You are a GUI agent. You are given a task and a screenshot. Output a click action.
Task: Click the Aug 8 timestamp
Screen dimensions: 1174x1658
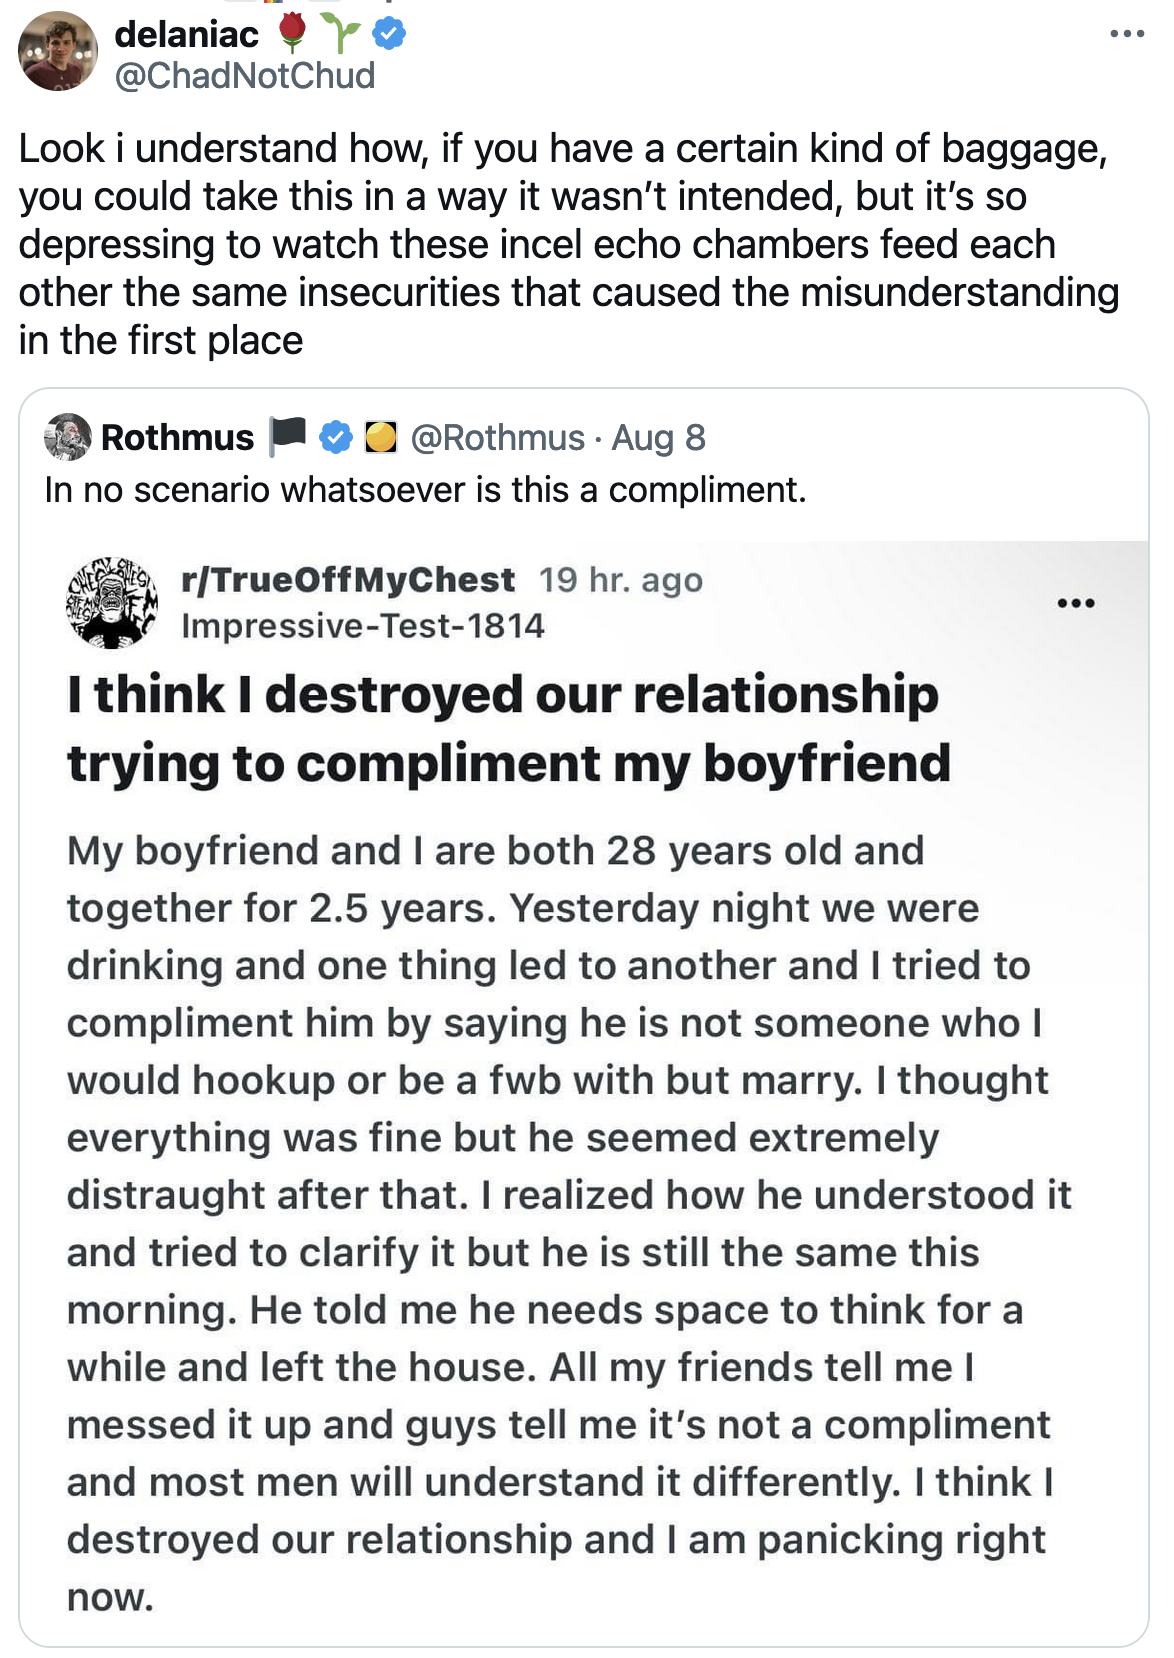(x=658, y=437)
